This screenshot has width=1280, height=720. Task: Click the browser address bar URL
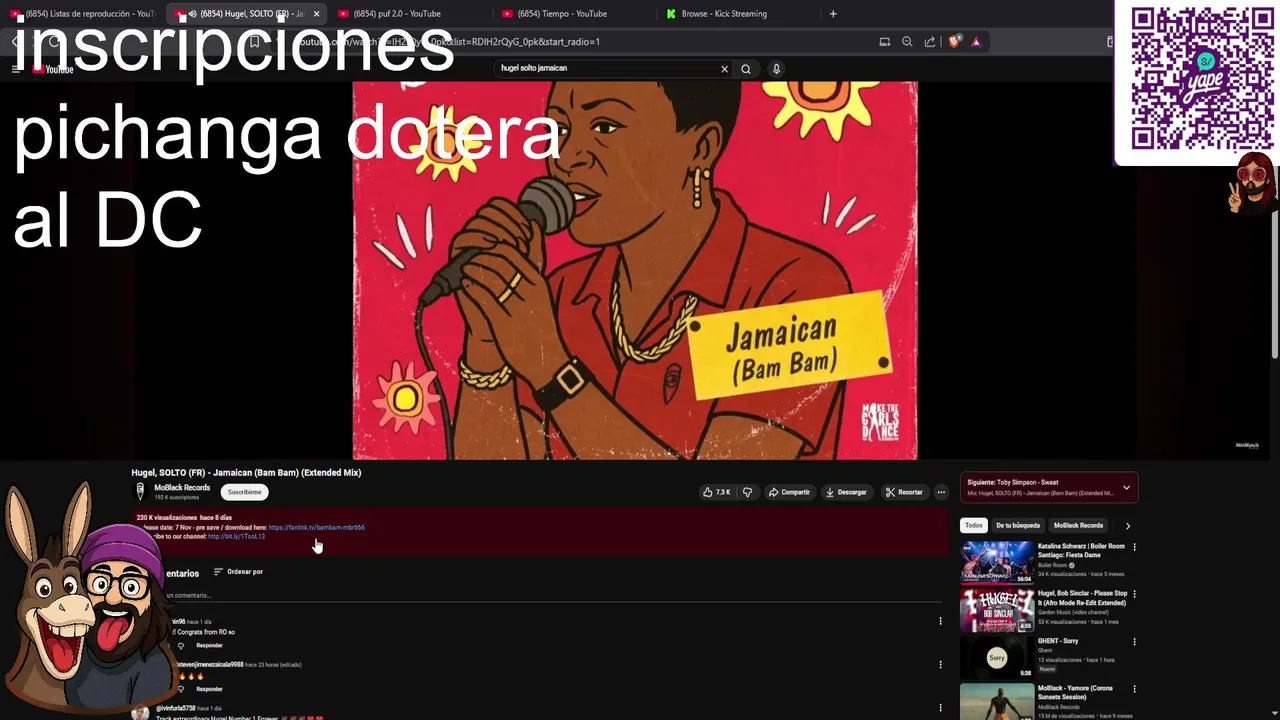click(x=450, y=42)
